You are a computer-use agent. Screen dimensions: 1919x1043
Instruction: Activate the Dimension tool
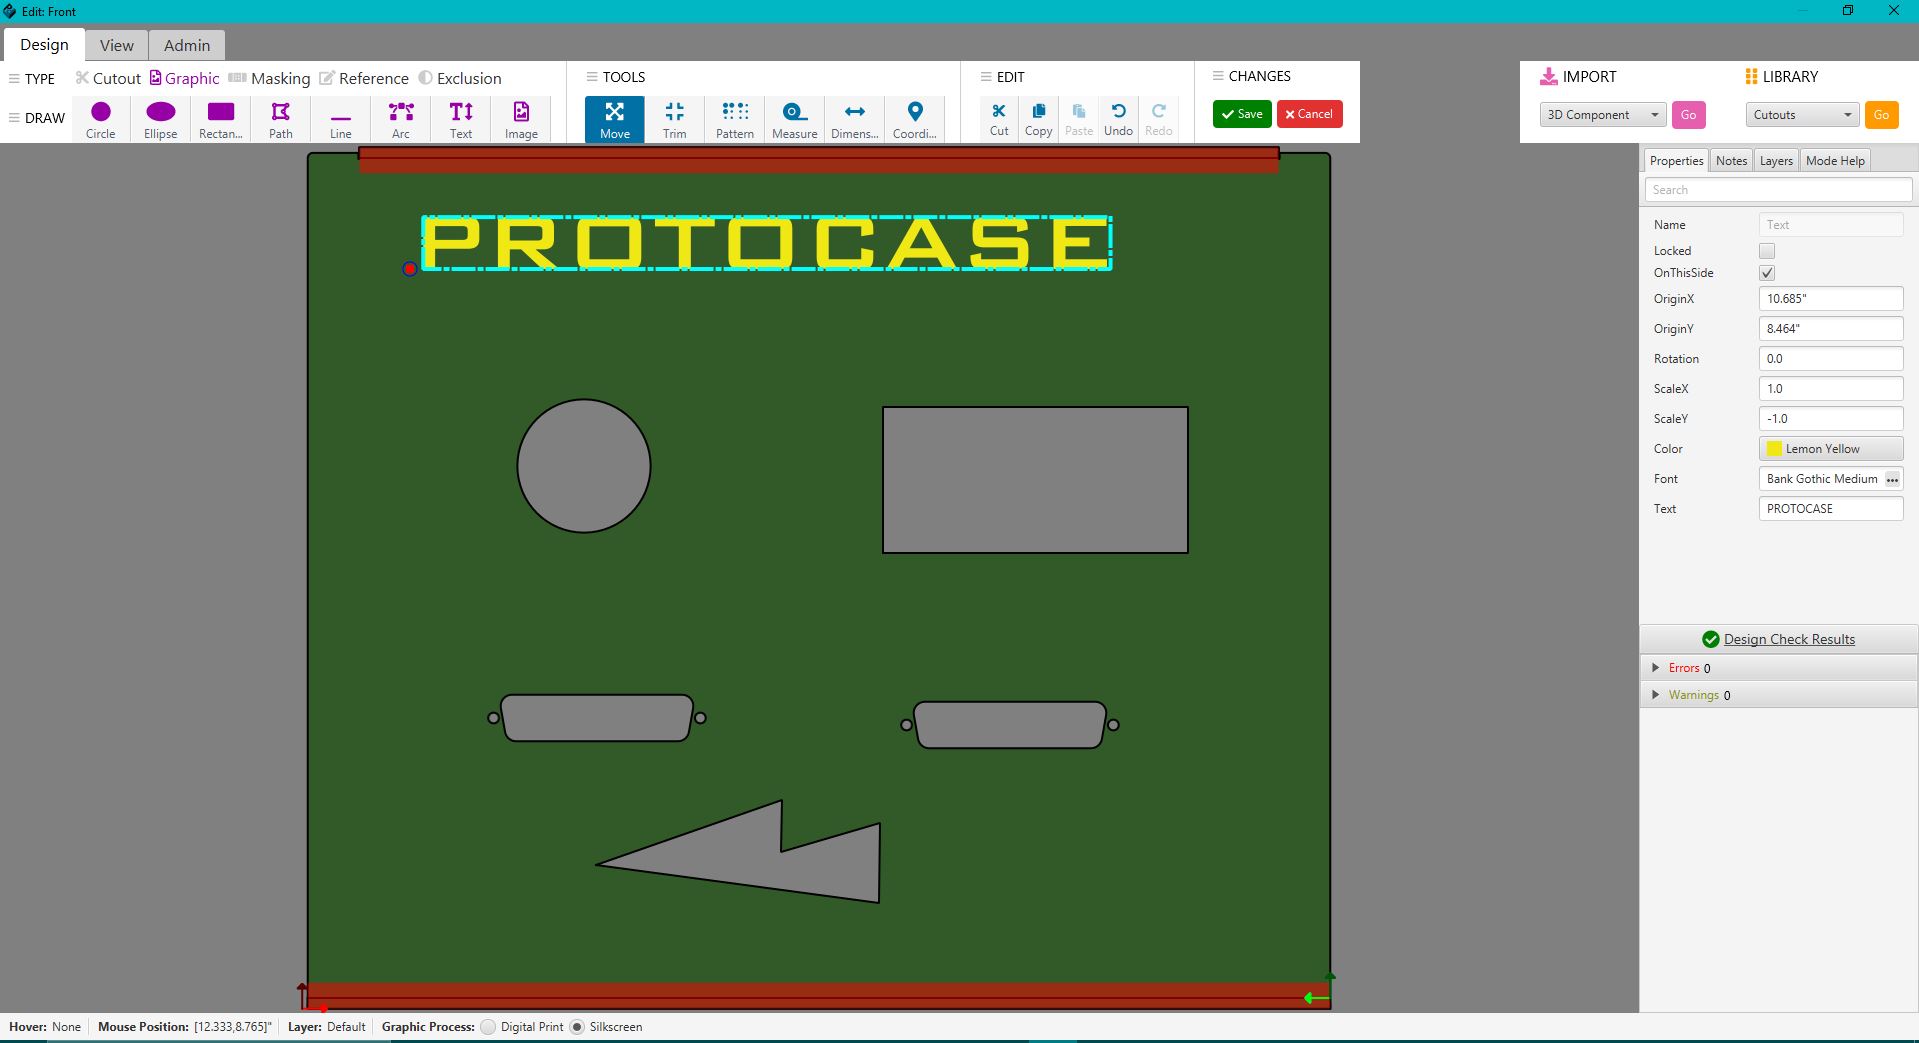[855, 119]
